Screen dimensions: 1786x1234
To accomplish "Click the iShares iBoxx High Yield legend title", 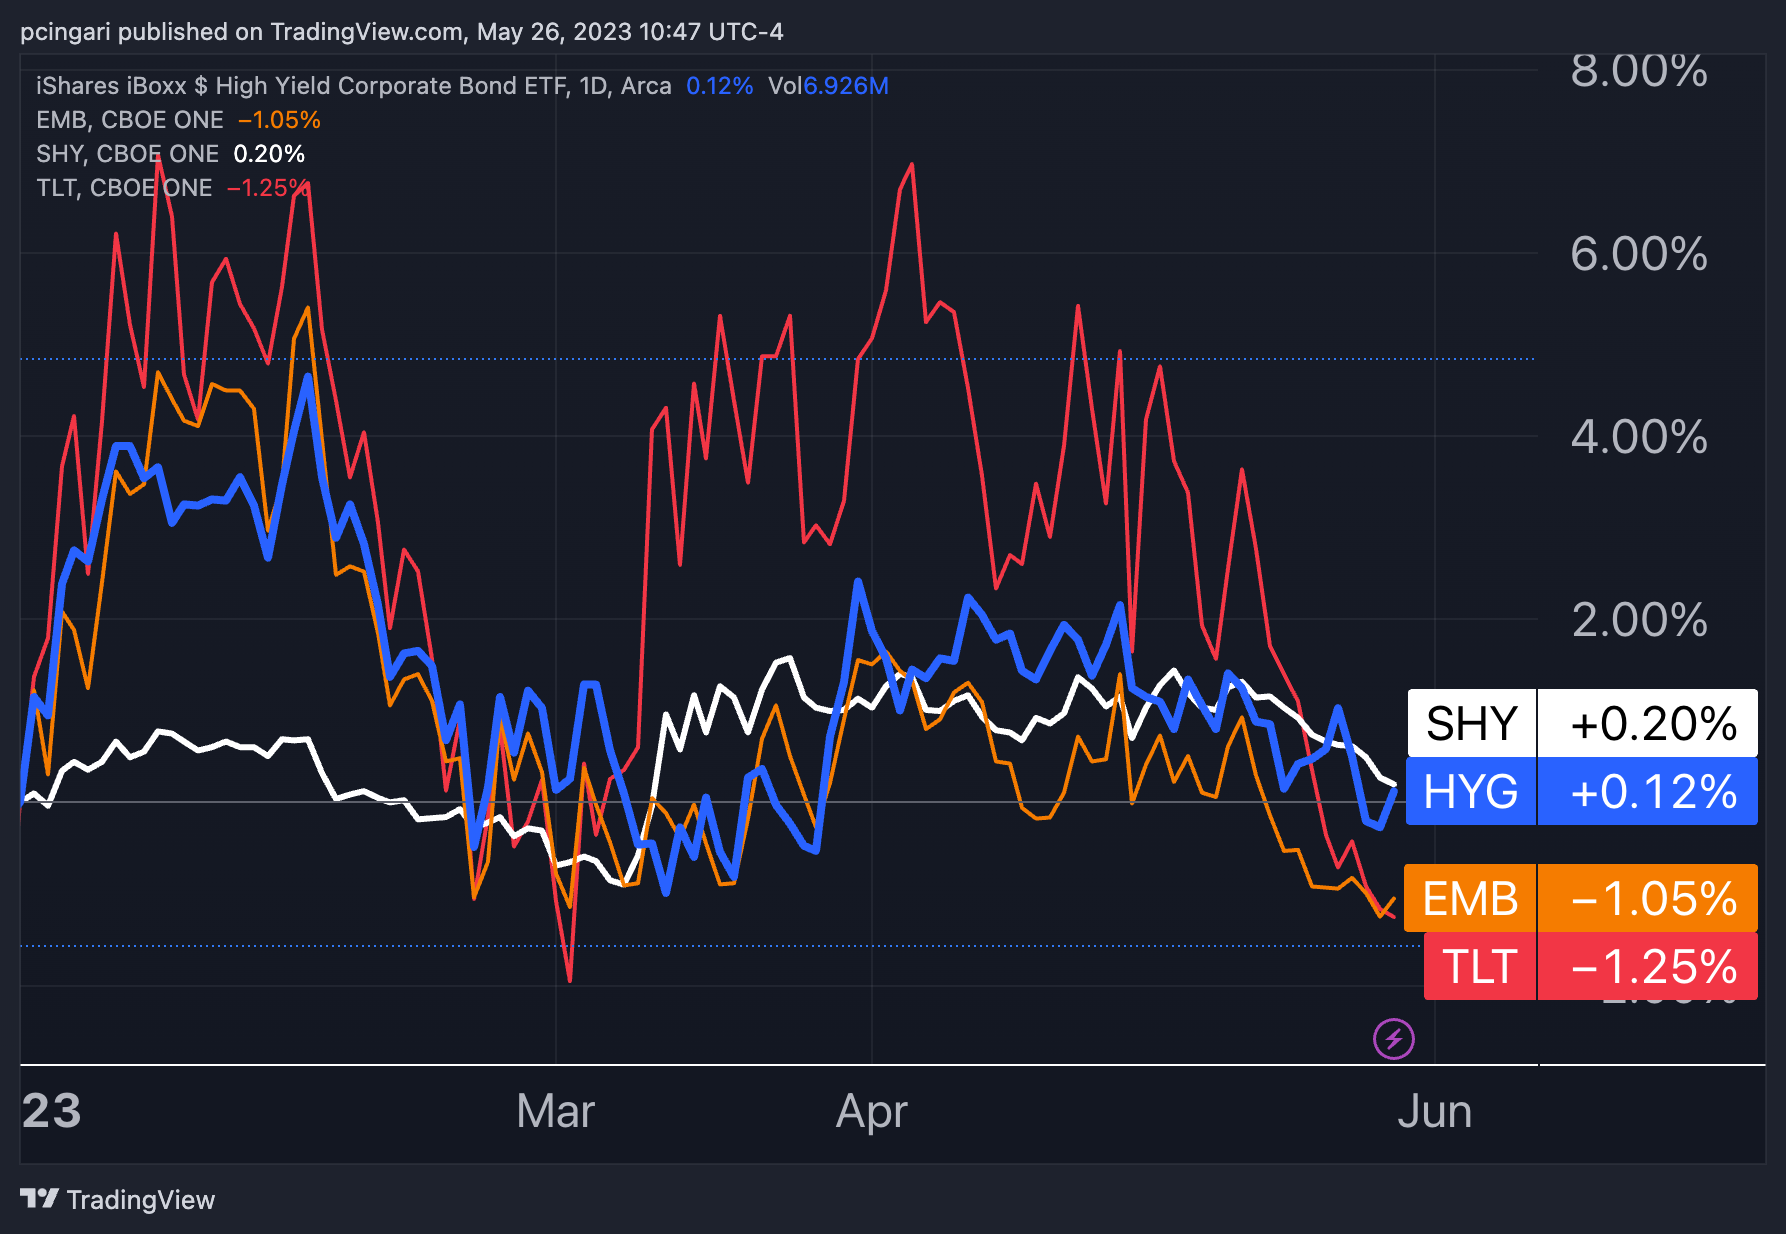I will pos(353,86).
